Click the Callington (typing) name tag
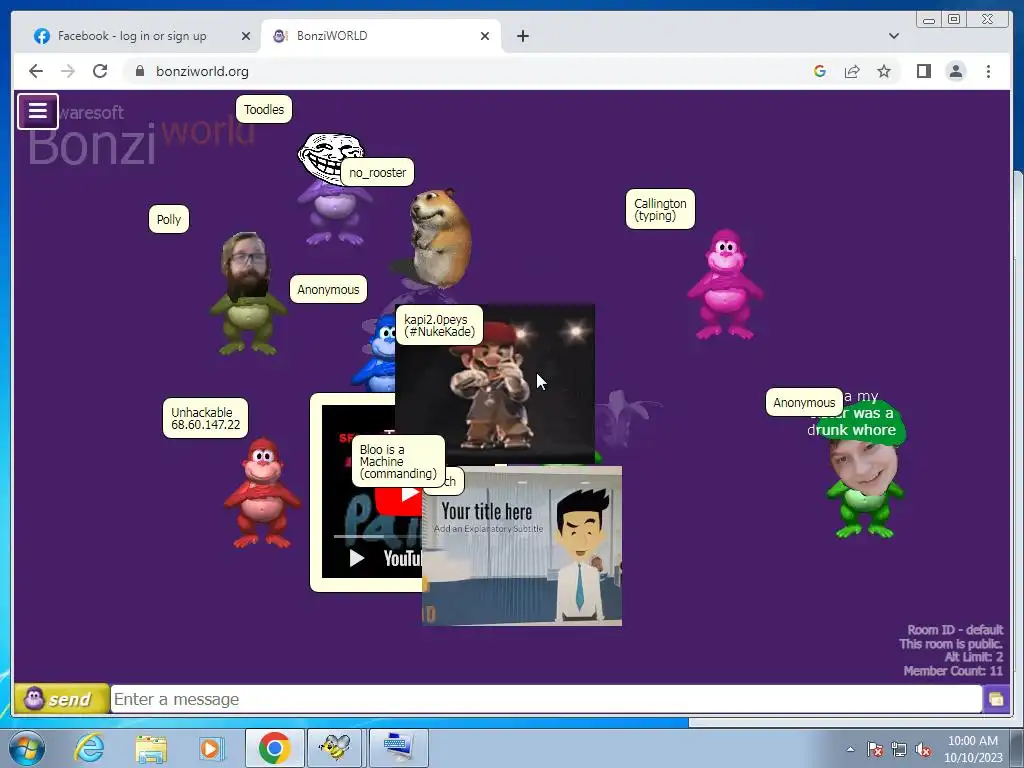Image resolution: width=1024 pixels, height=768 pixels. (x=660, y=210)
